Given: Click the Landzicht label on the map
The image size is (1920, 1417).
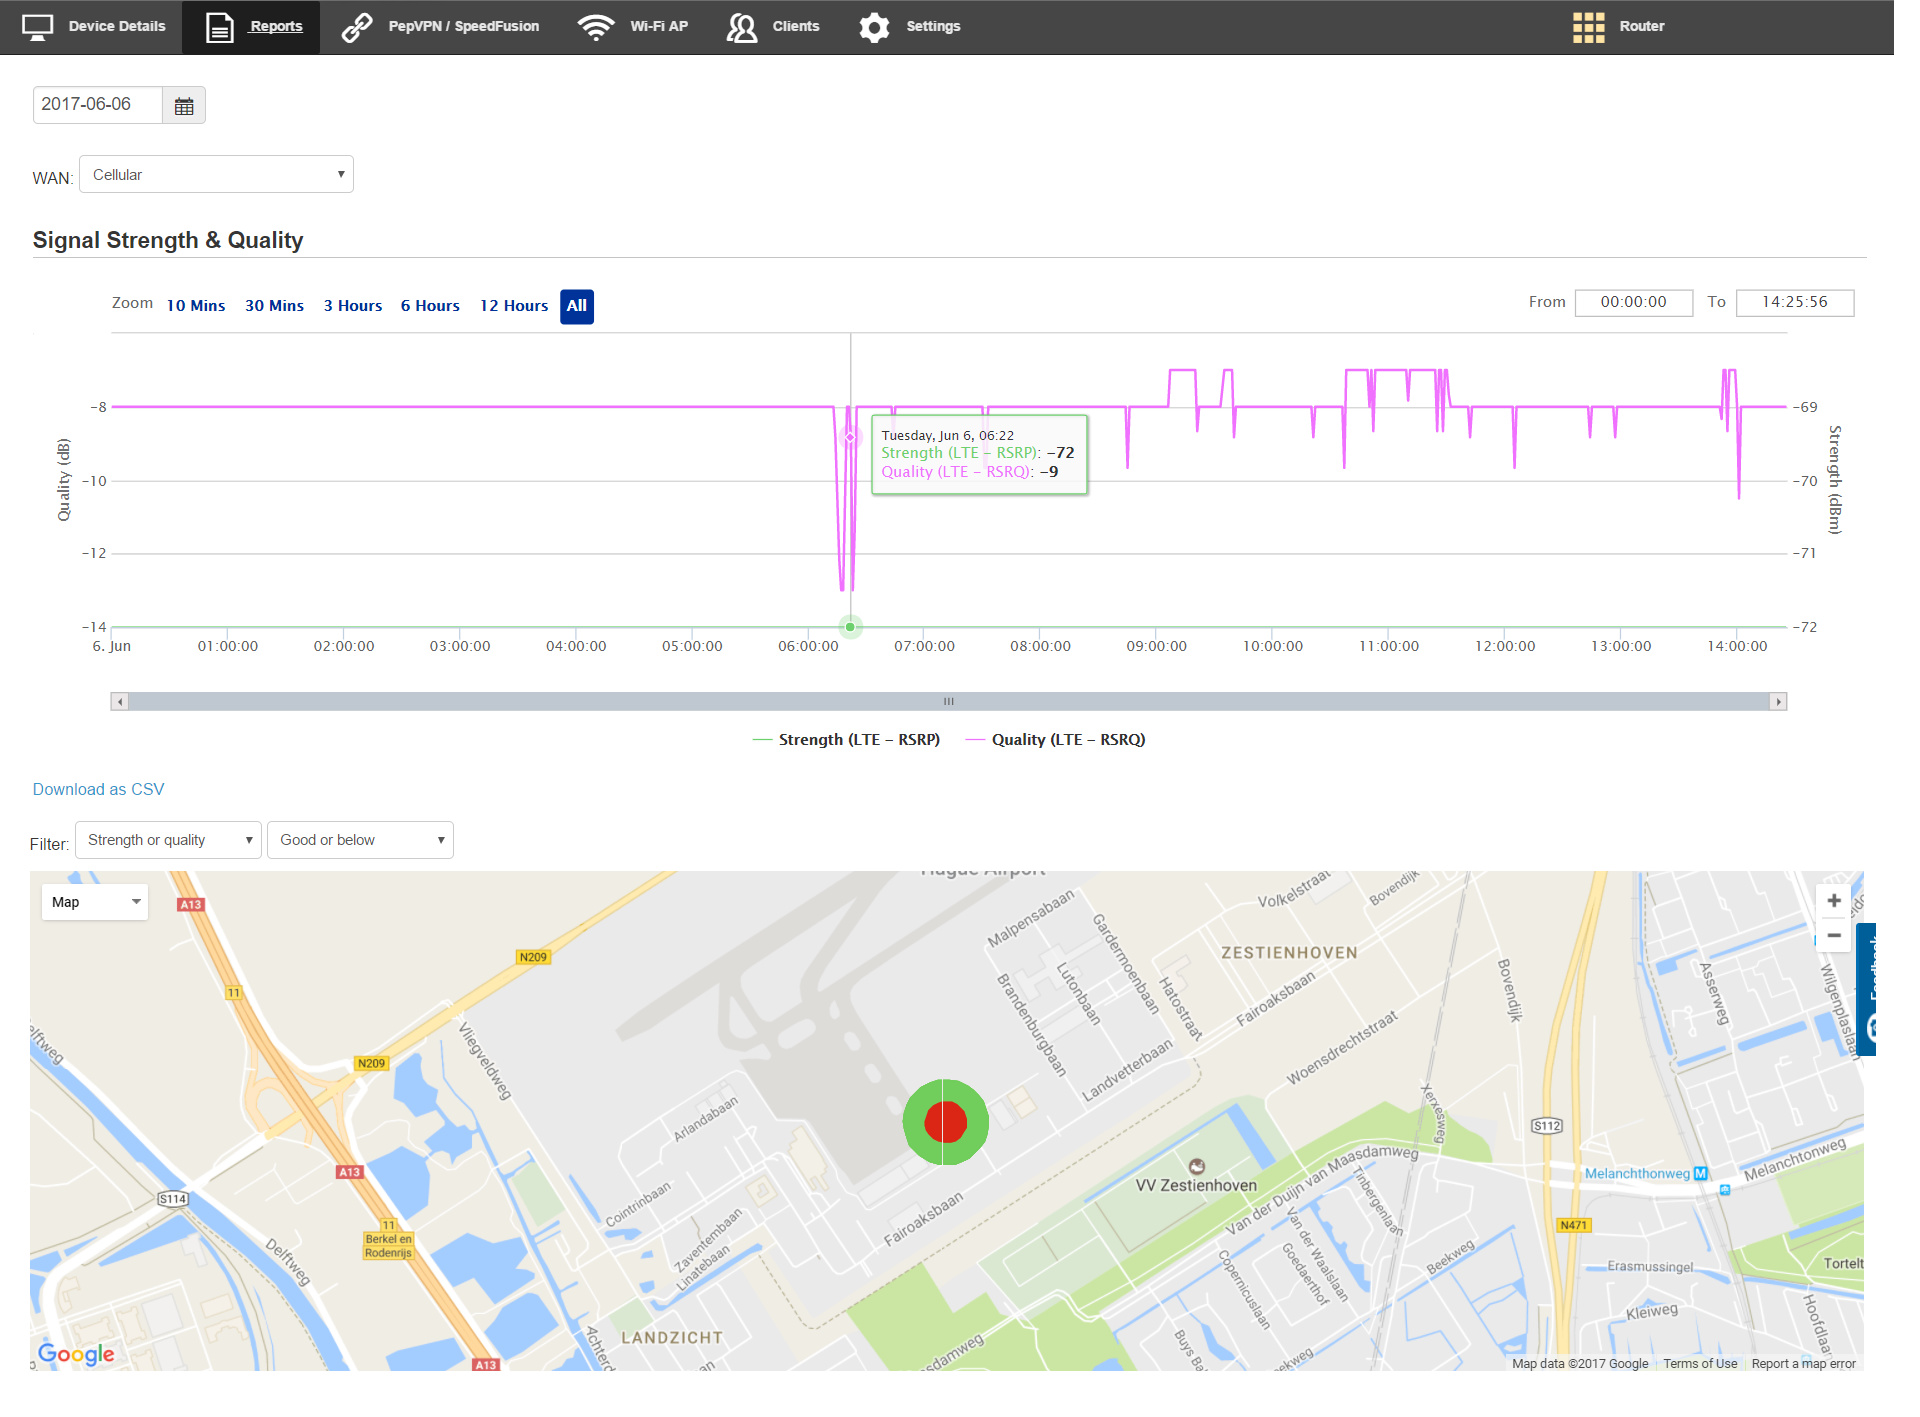Looking at the screenshot, I should pyautogui.click(x=672, y=1338).
